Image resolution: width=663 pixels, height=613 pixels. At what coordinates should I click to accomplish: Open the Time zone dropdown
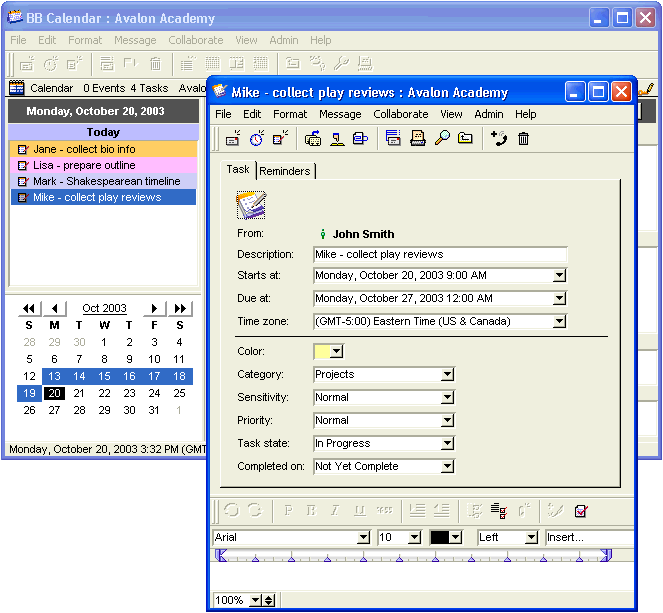click(x=559, y=322)
